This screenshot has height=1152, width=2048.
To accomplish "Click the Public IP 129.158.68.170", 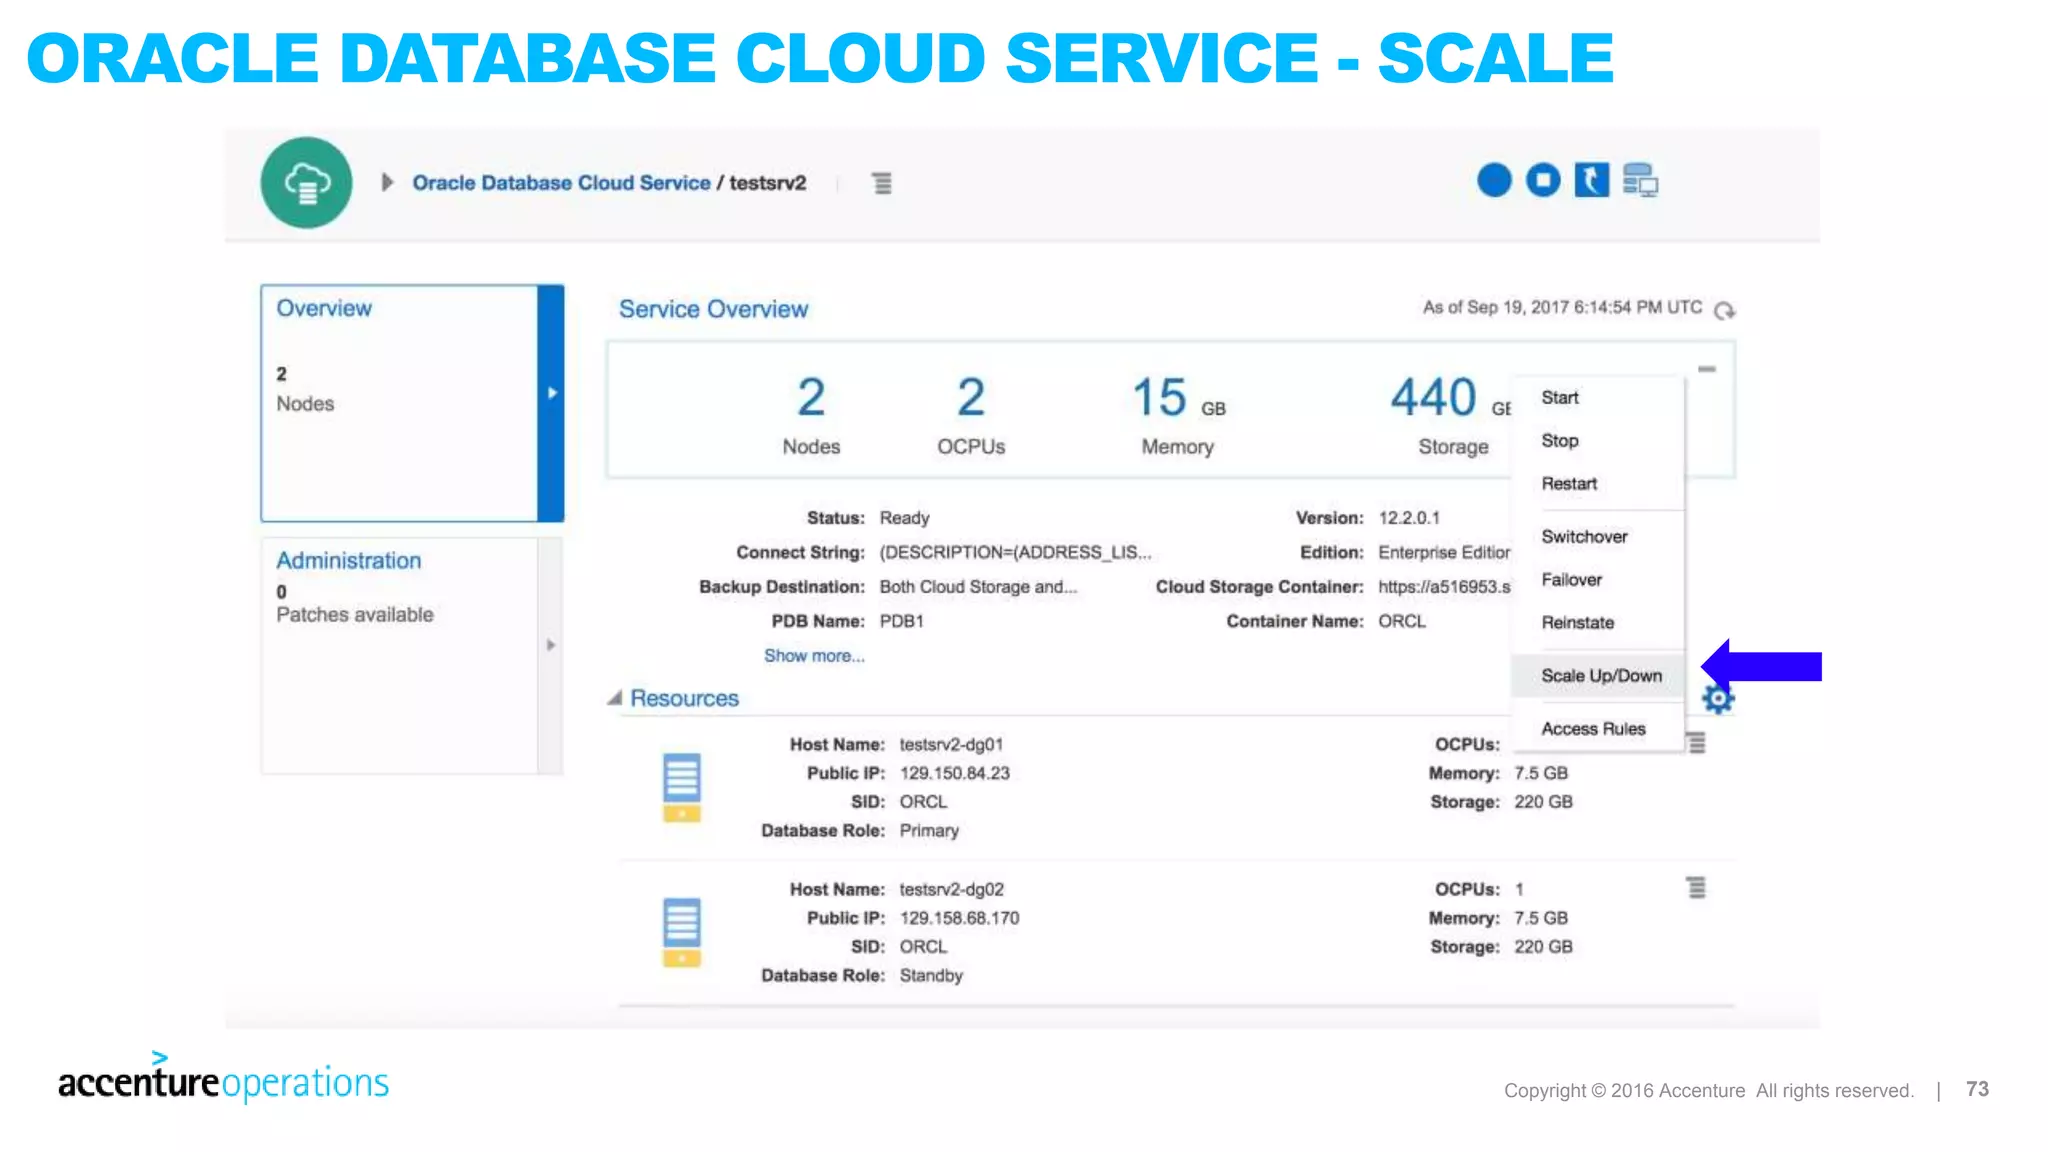I will tap(959, 919).
